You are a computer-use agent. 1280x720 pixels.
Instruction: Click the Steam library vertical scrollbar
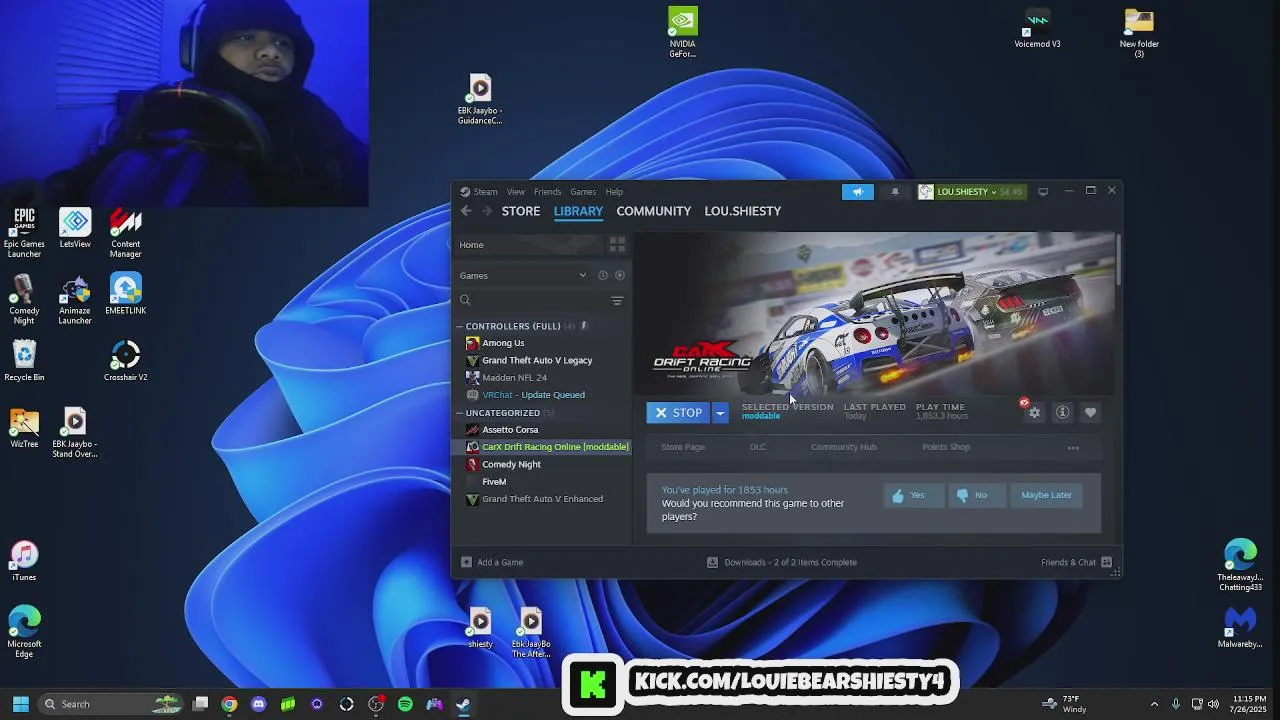(1119, 260)
